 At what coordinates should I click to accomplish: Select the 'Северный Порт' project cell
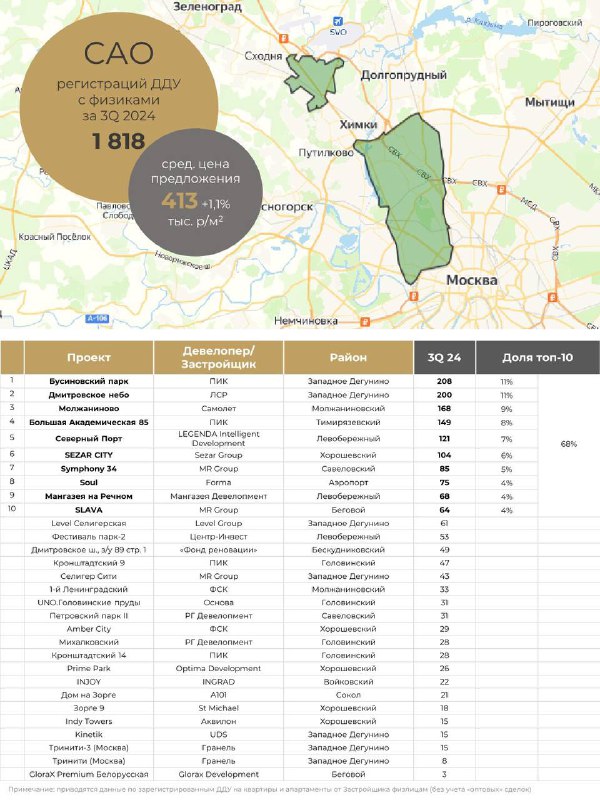point(89,438)
